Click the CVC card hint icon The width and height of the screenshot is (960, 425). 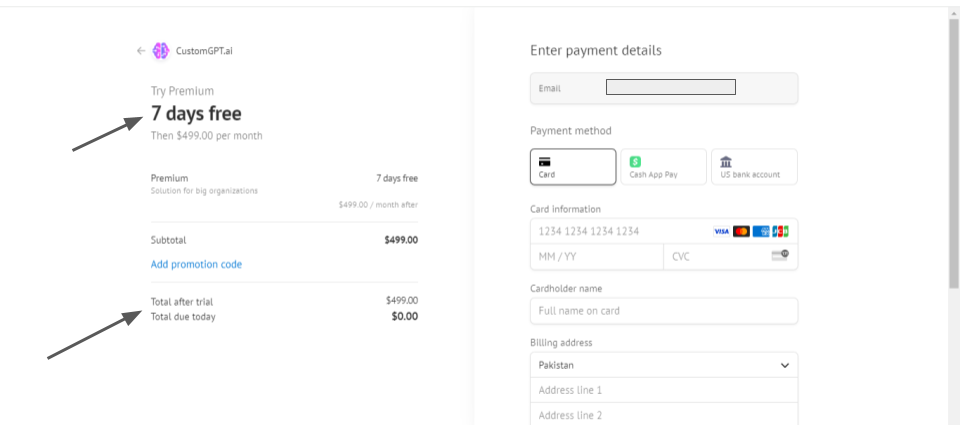780,256
